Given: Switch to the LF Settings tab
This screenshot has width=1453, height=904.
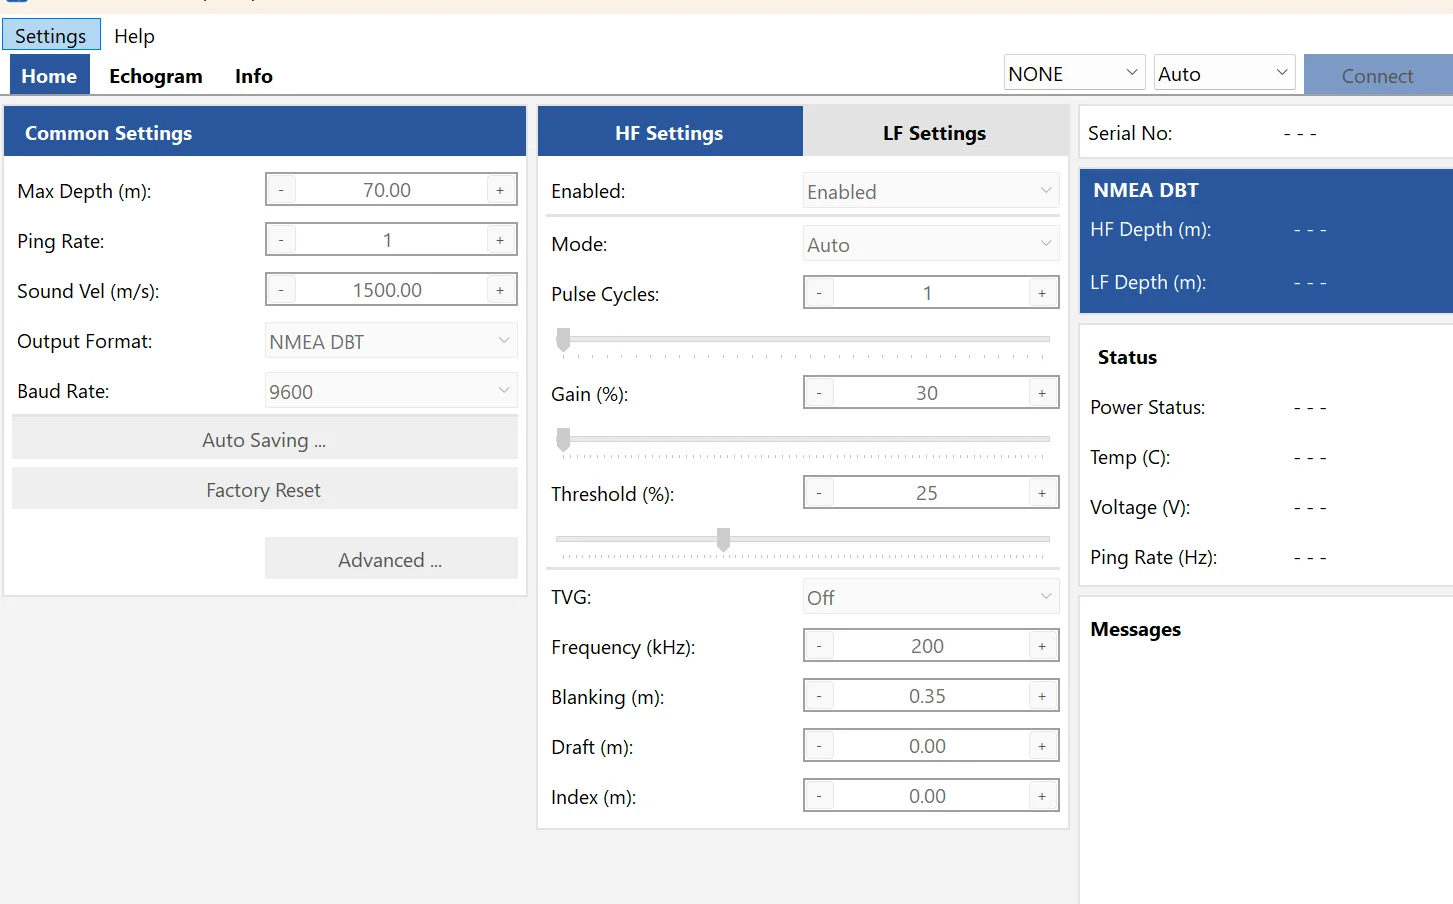Looking at the screenshot, I should click(935, 132).
